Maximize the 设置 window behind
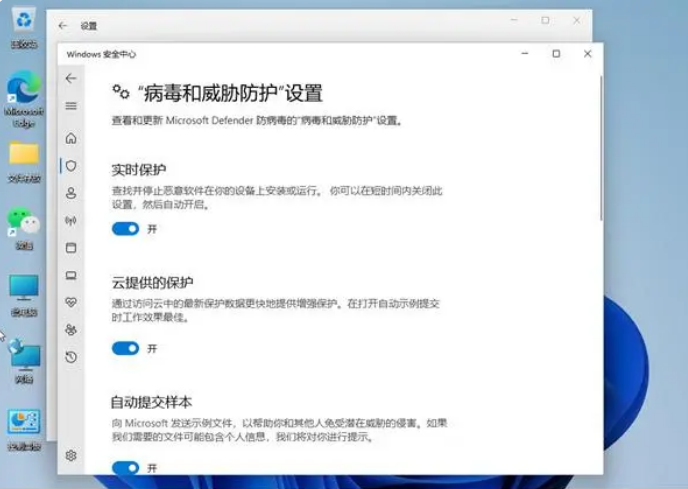 coord(545,20)
